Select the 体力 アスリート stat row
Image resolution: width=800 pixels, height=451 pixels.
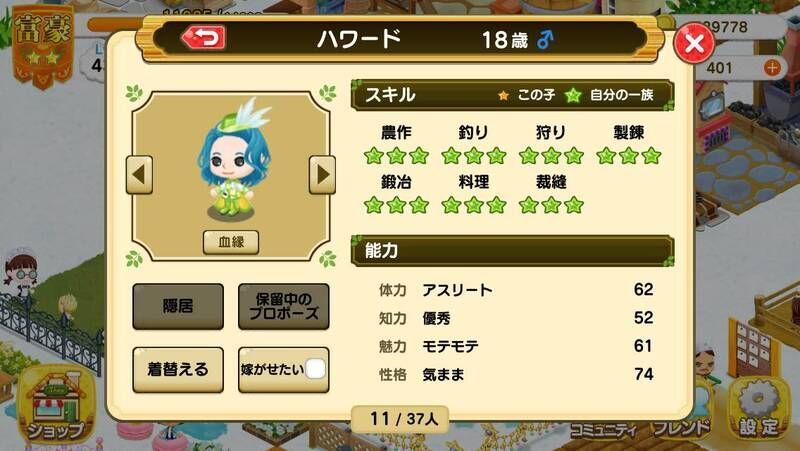tap(515, 290)
